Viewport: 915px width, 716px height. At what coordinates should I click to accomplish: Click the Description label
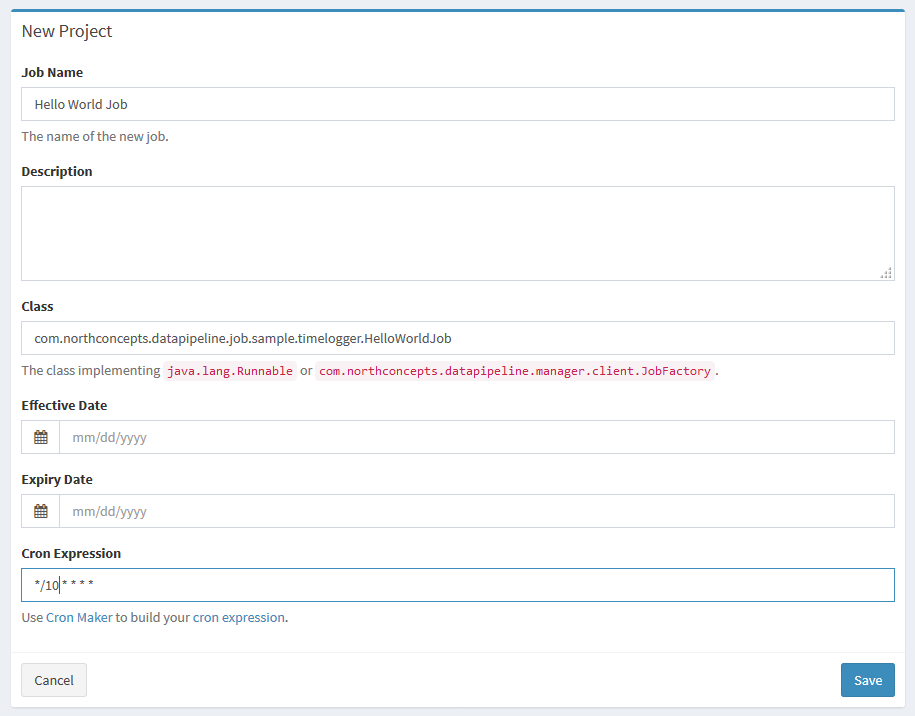point(57,172)
